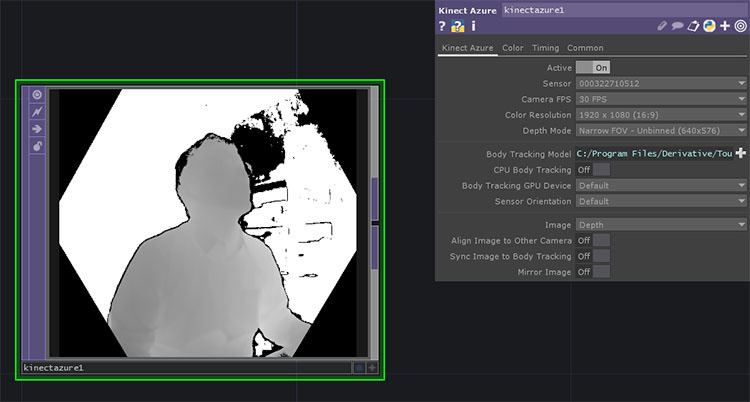Viewport: 750px width, 402px height.
Task: Click plus button beside Body Tracking Model path
Action: [x=740, y=154]
